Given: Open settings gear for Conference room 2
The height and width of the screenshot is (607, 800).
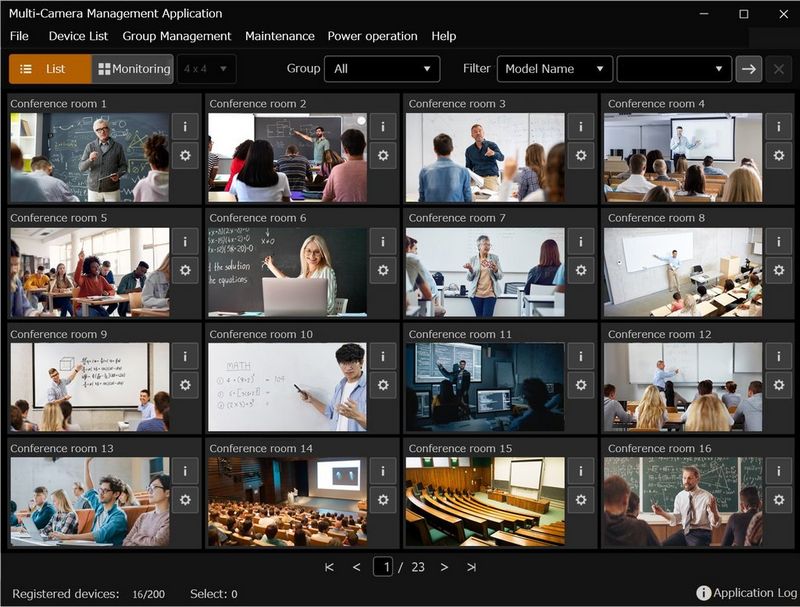Looking at the screenshot, I should pos(384,157).
